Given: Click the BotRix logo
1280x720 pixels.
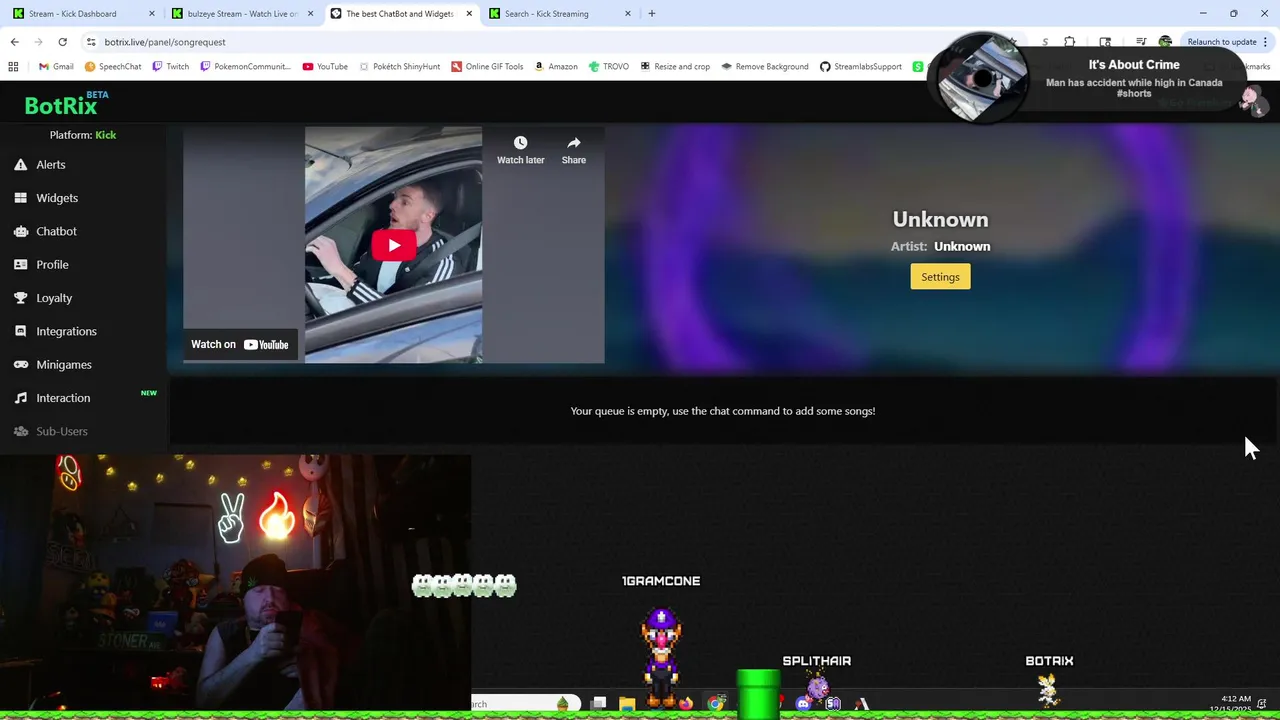Looking at the screenshot, I should point(66,104).
